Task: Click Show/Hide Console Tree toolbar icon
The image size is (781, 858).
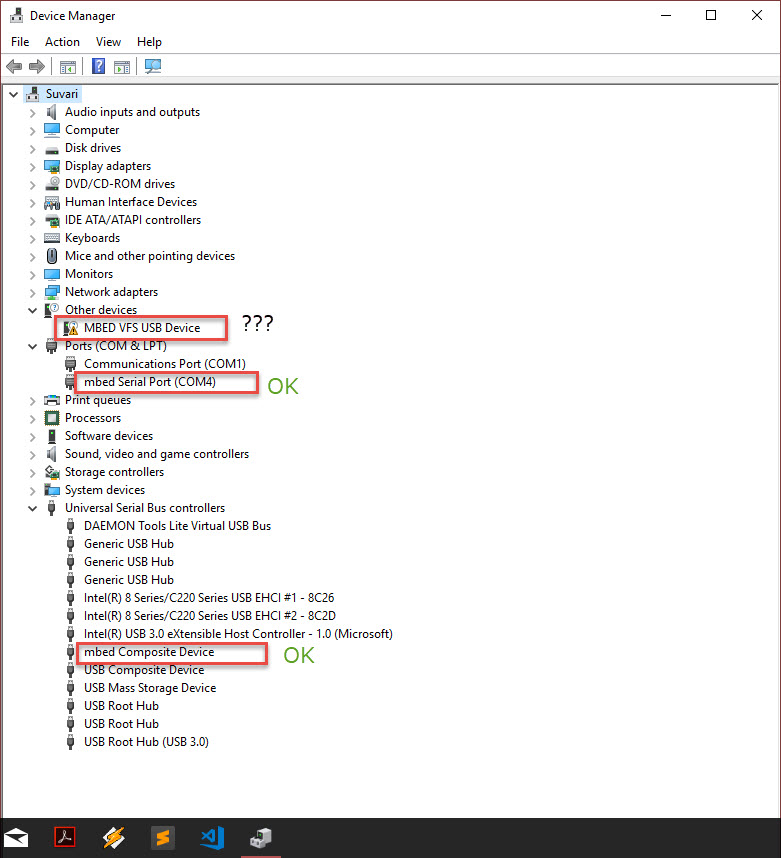Action: click(68, 67)
